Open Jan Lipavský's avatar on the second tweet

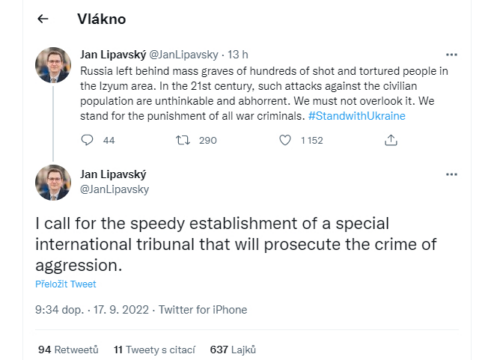pyautogui.click(x=53, y=183)
